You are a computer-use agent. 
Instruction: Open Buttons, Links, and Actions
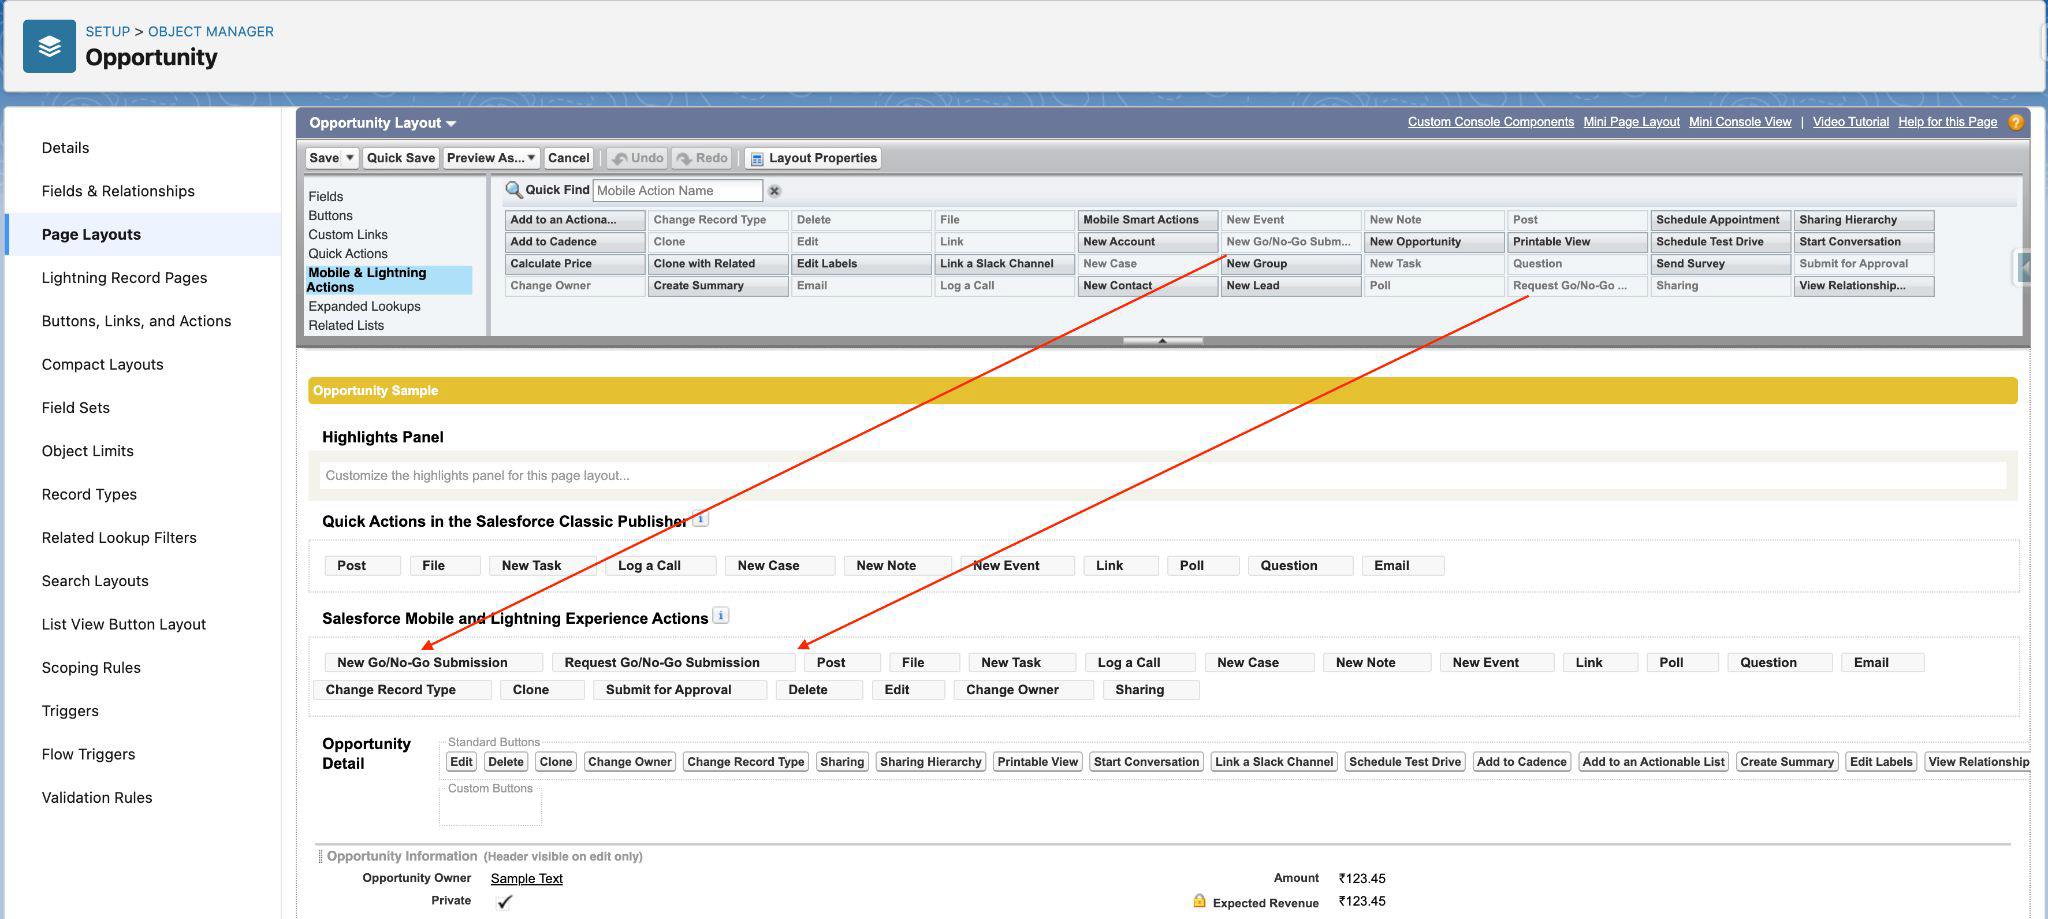[136, 321]
